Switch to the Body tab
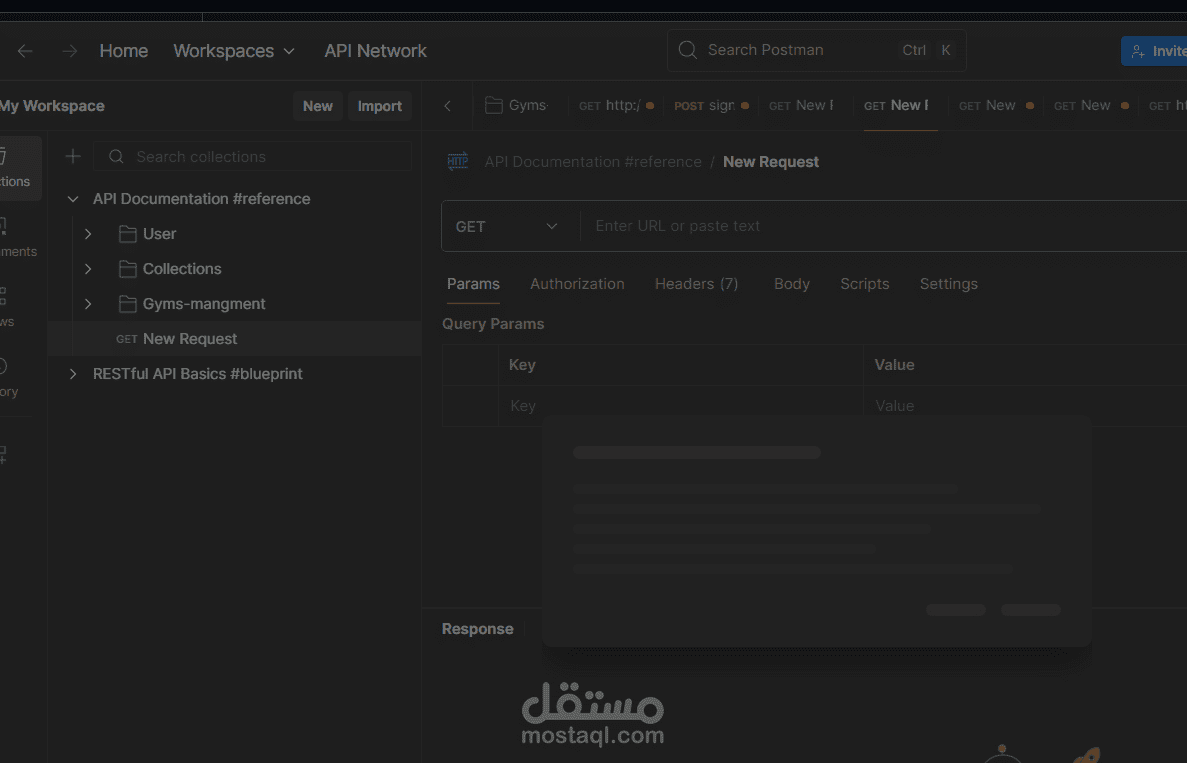This screenshot has width=1187, height=763. pos(792,284)
